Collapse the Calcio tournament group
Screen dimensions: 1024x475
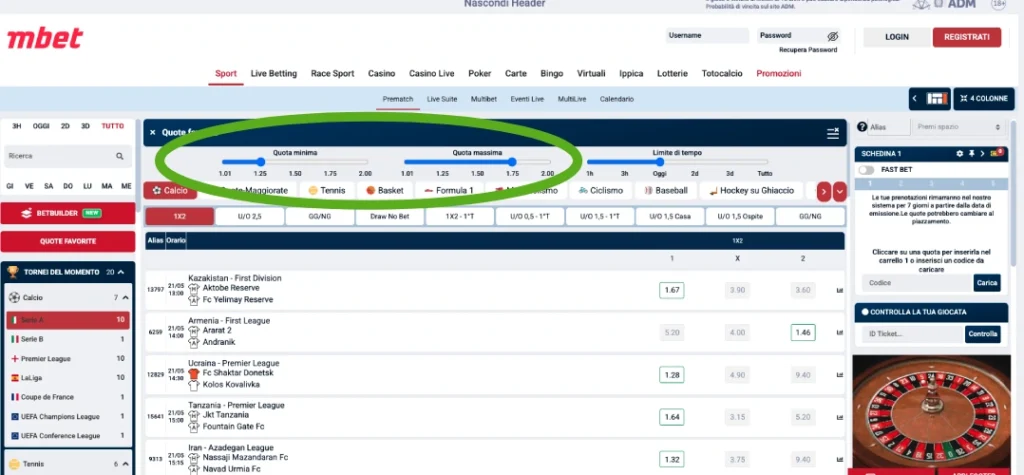click(125, 298)
